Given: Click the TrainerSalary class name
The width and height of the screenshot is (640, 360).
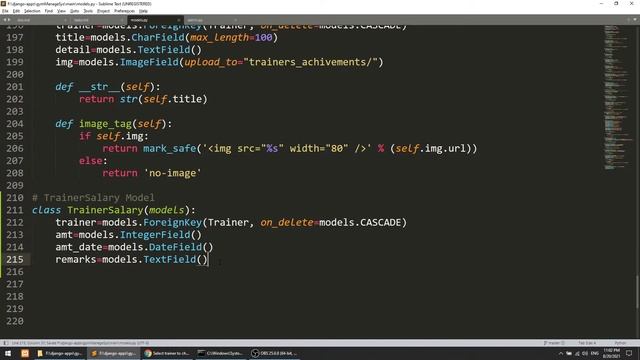Looking at the screenshot, I should [x=105, y=210].
